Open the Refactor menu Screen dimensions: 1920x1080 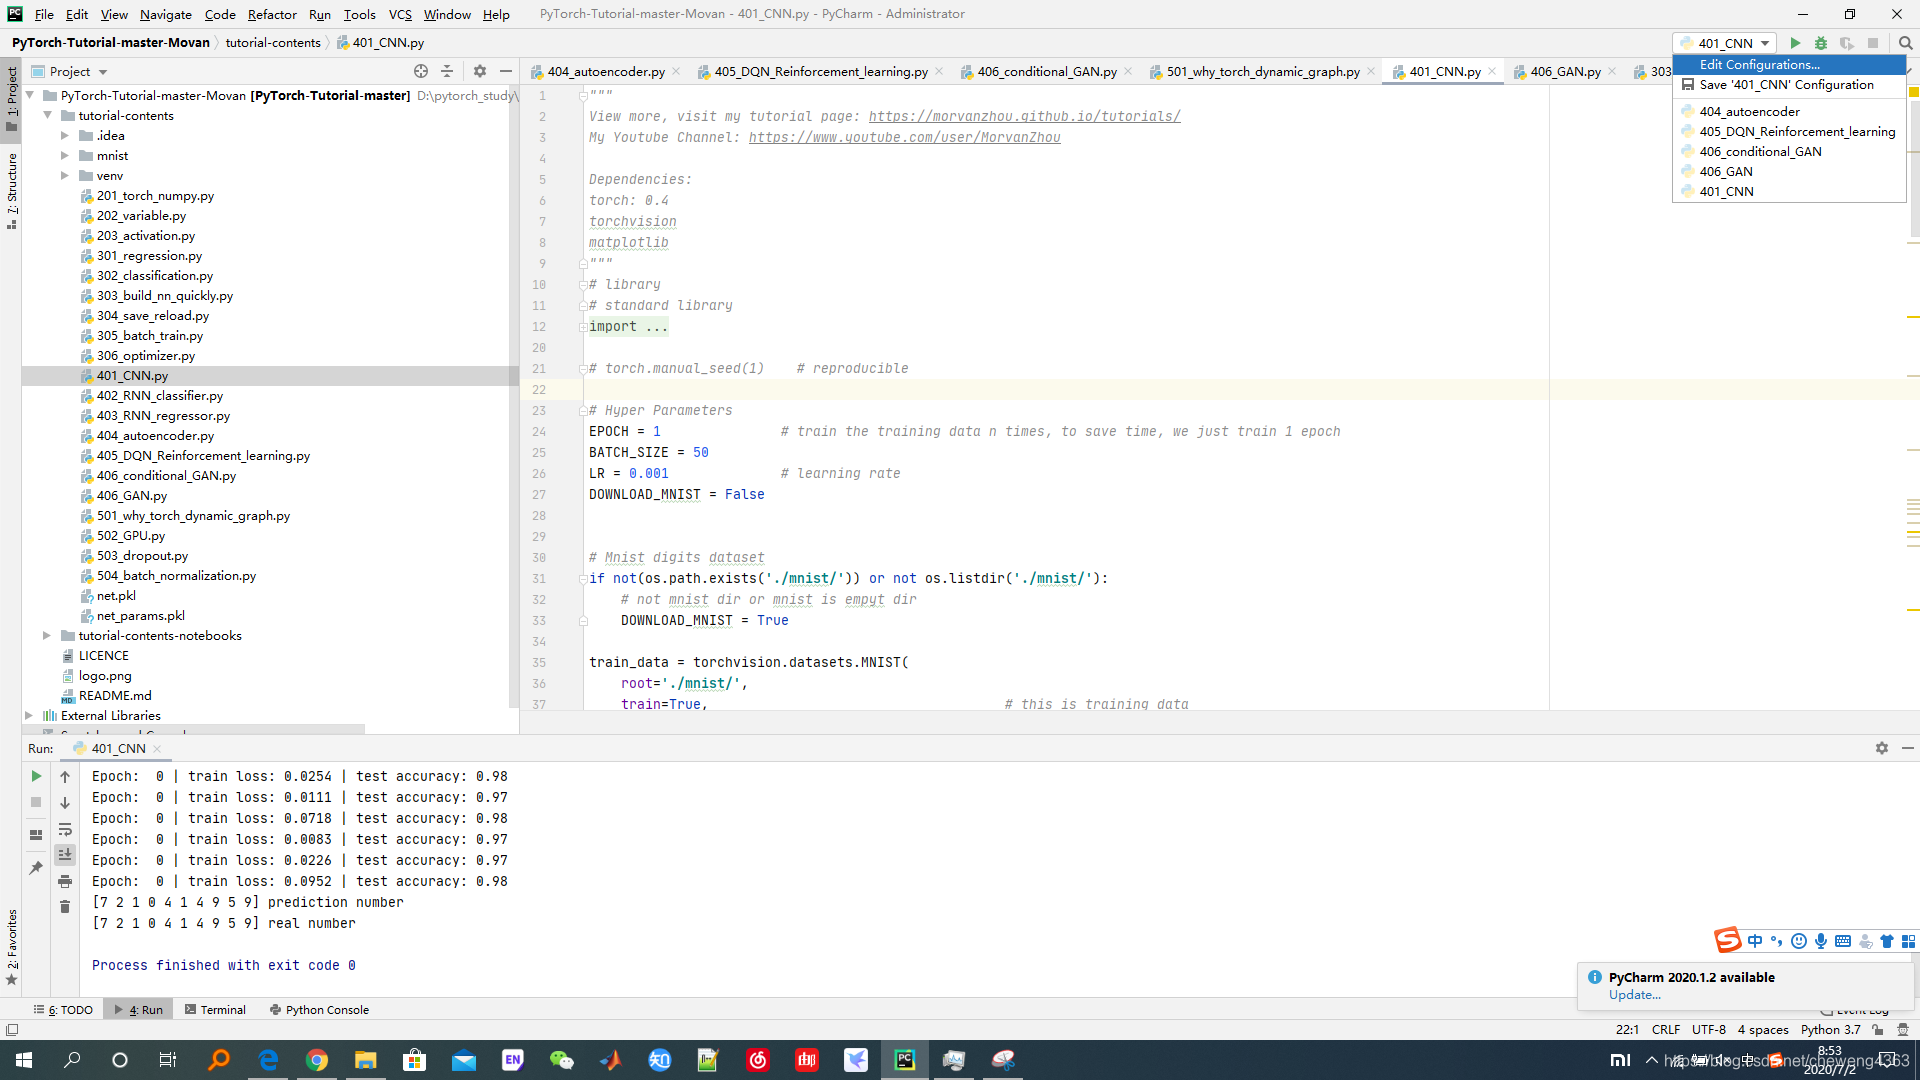[272, 14]
